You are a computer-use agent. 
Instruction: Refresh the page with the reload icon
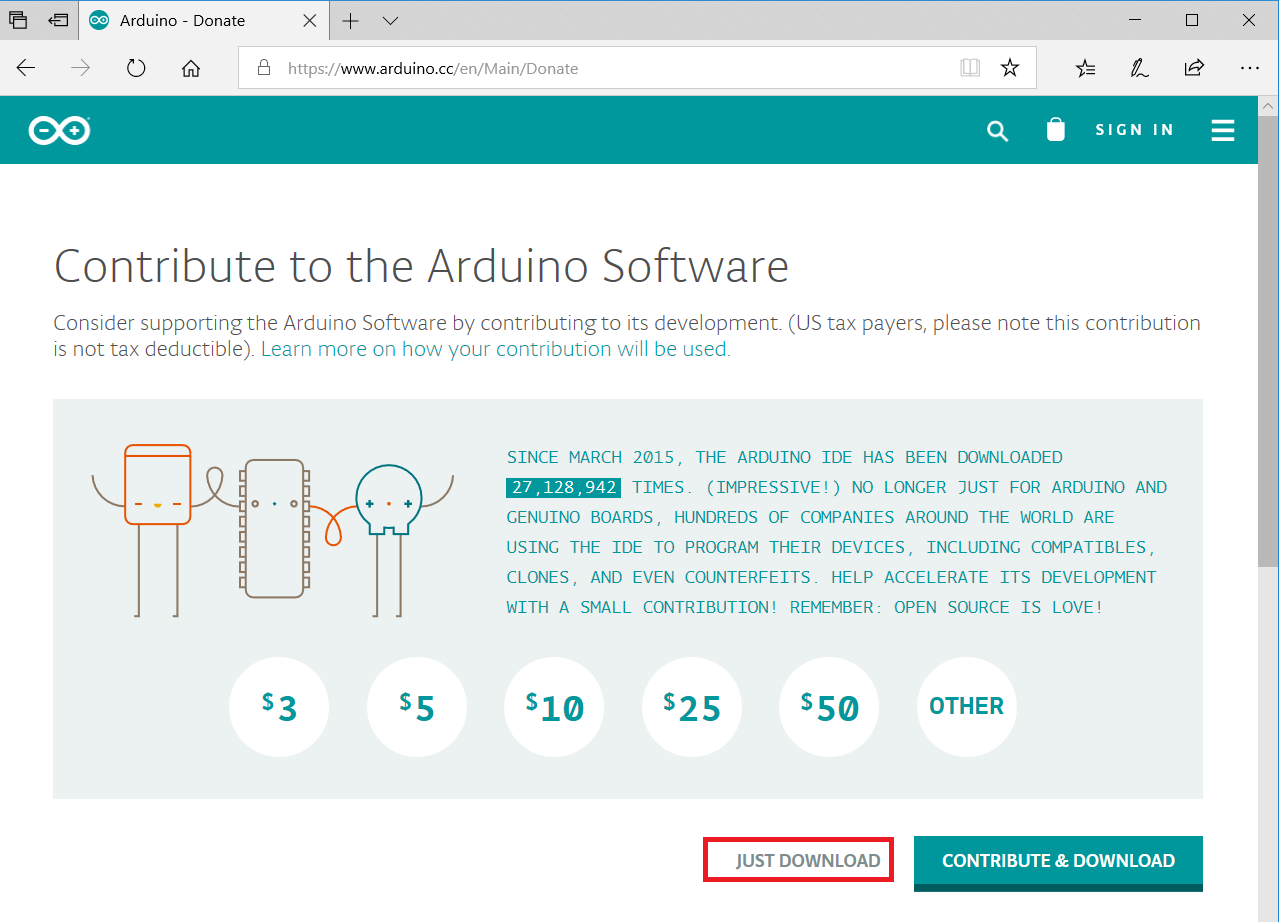pyautogui.click(x=136, y=68)
